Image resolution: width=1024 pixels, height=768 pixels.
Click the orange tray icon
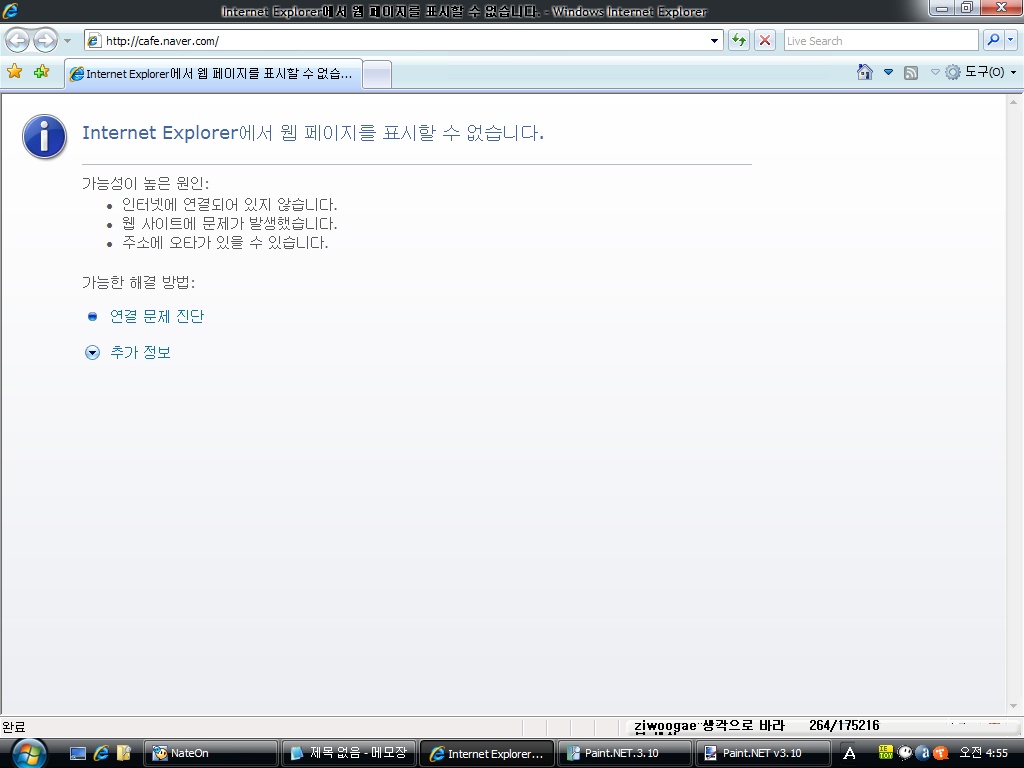[940, 752]
